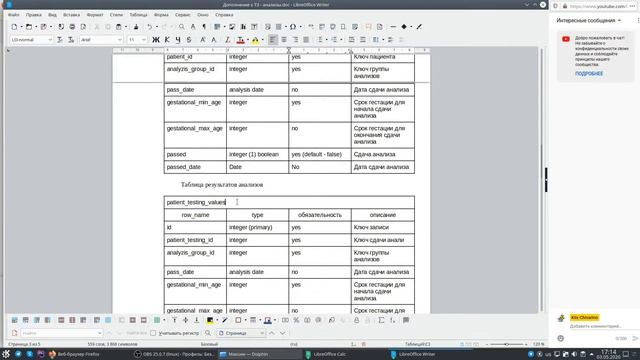Image resolution: width=640 pixels, height=360 pixels.
Task: Open the Таблица menu
Action: (x=138, y=15)
